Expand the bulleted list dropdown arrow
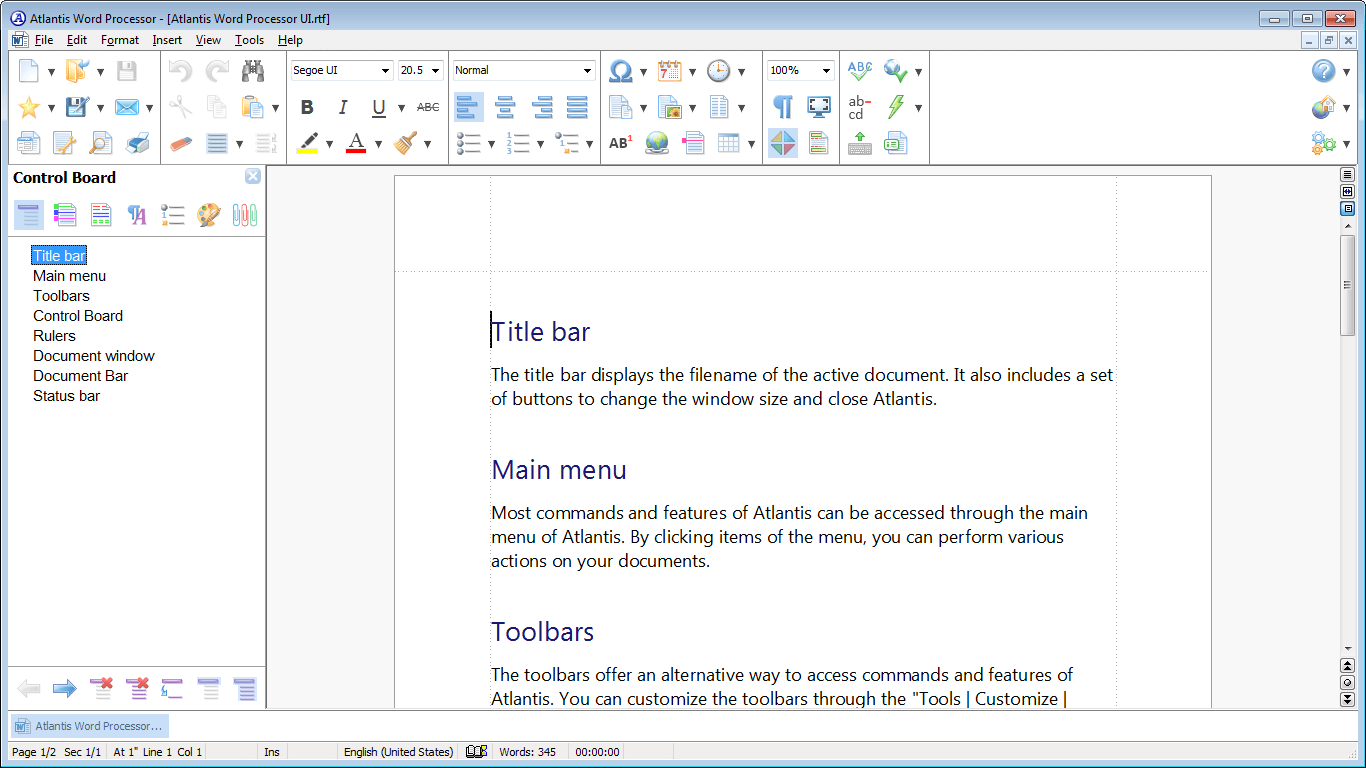Screen dimensions: 1366x768 point(491,144)
